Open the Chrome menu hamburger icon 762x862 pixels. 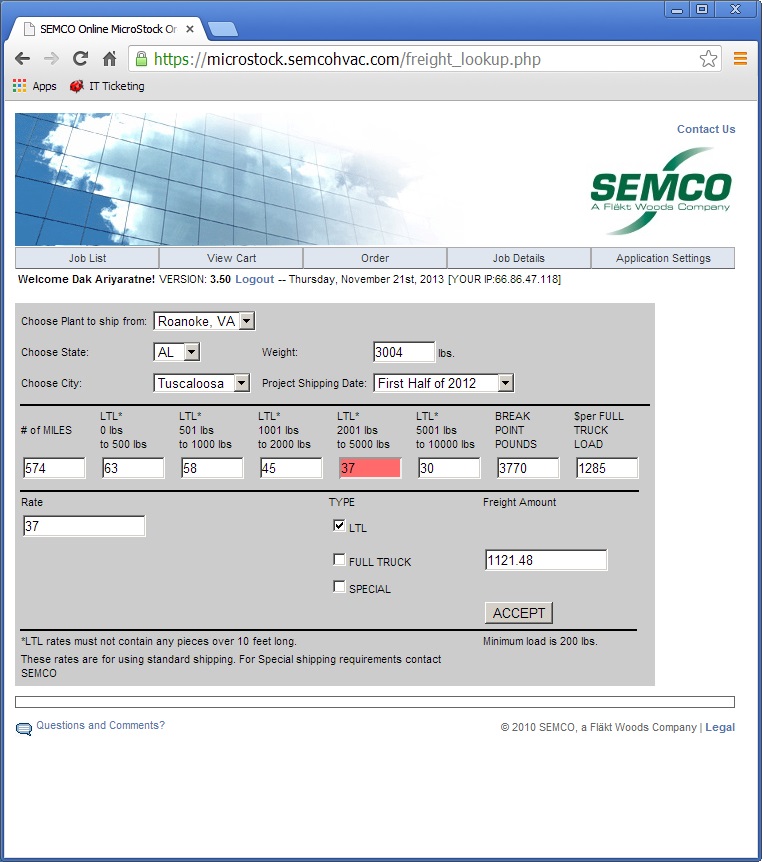point(741,59)
